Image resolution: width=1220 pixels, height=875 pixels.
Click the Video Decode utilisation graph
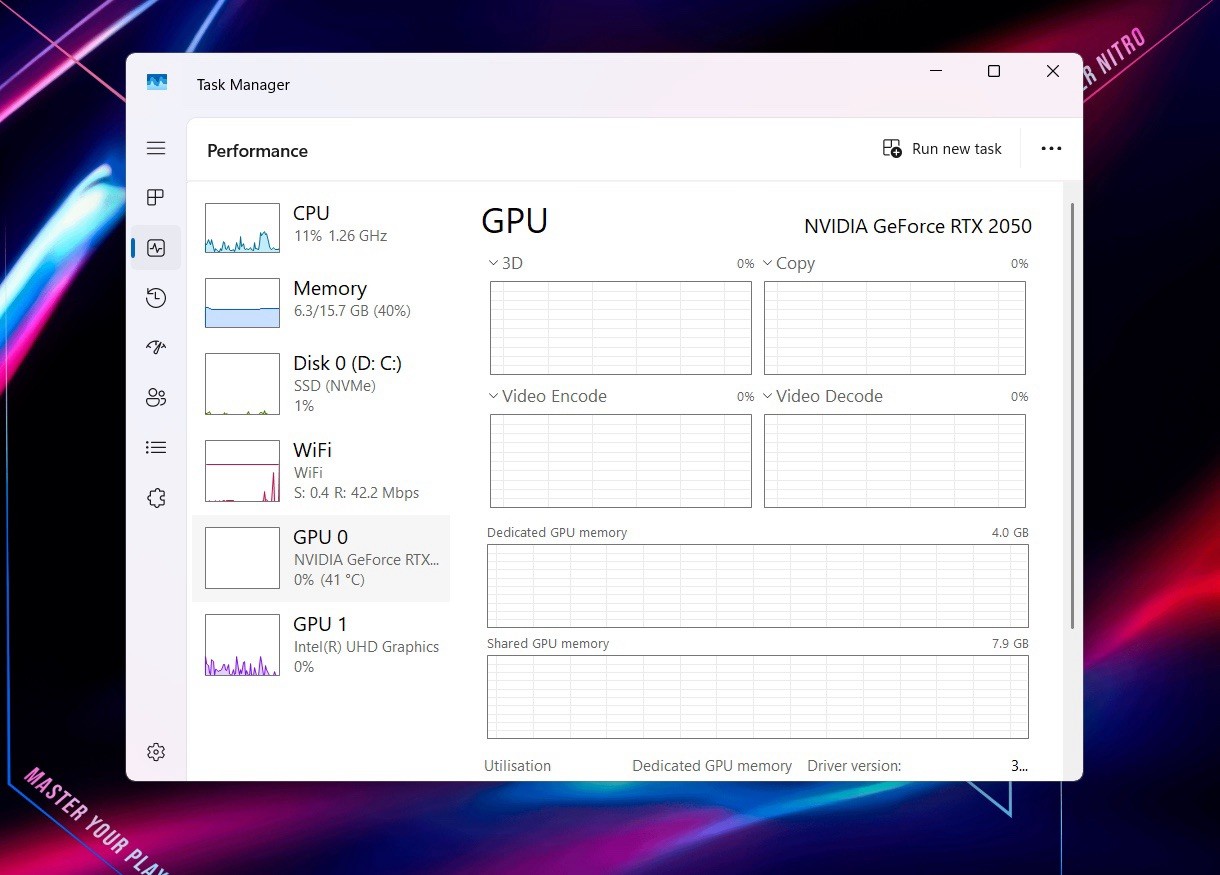(895, 461)
